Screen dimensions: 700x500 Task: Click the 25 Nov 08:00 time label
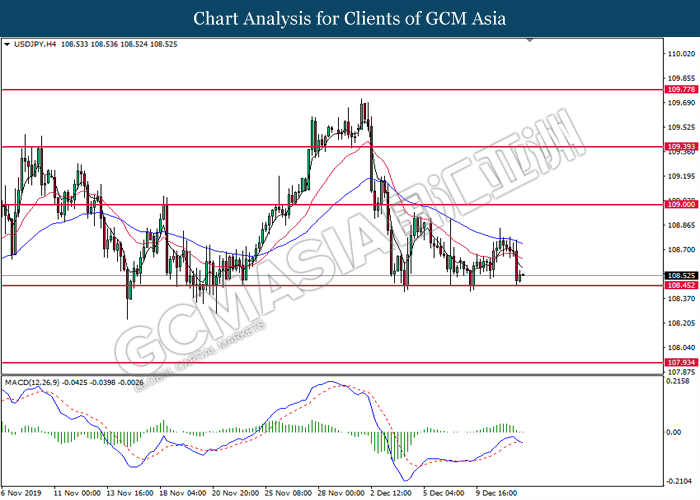pyautogui.click(x=288, y=493)
